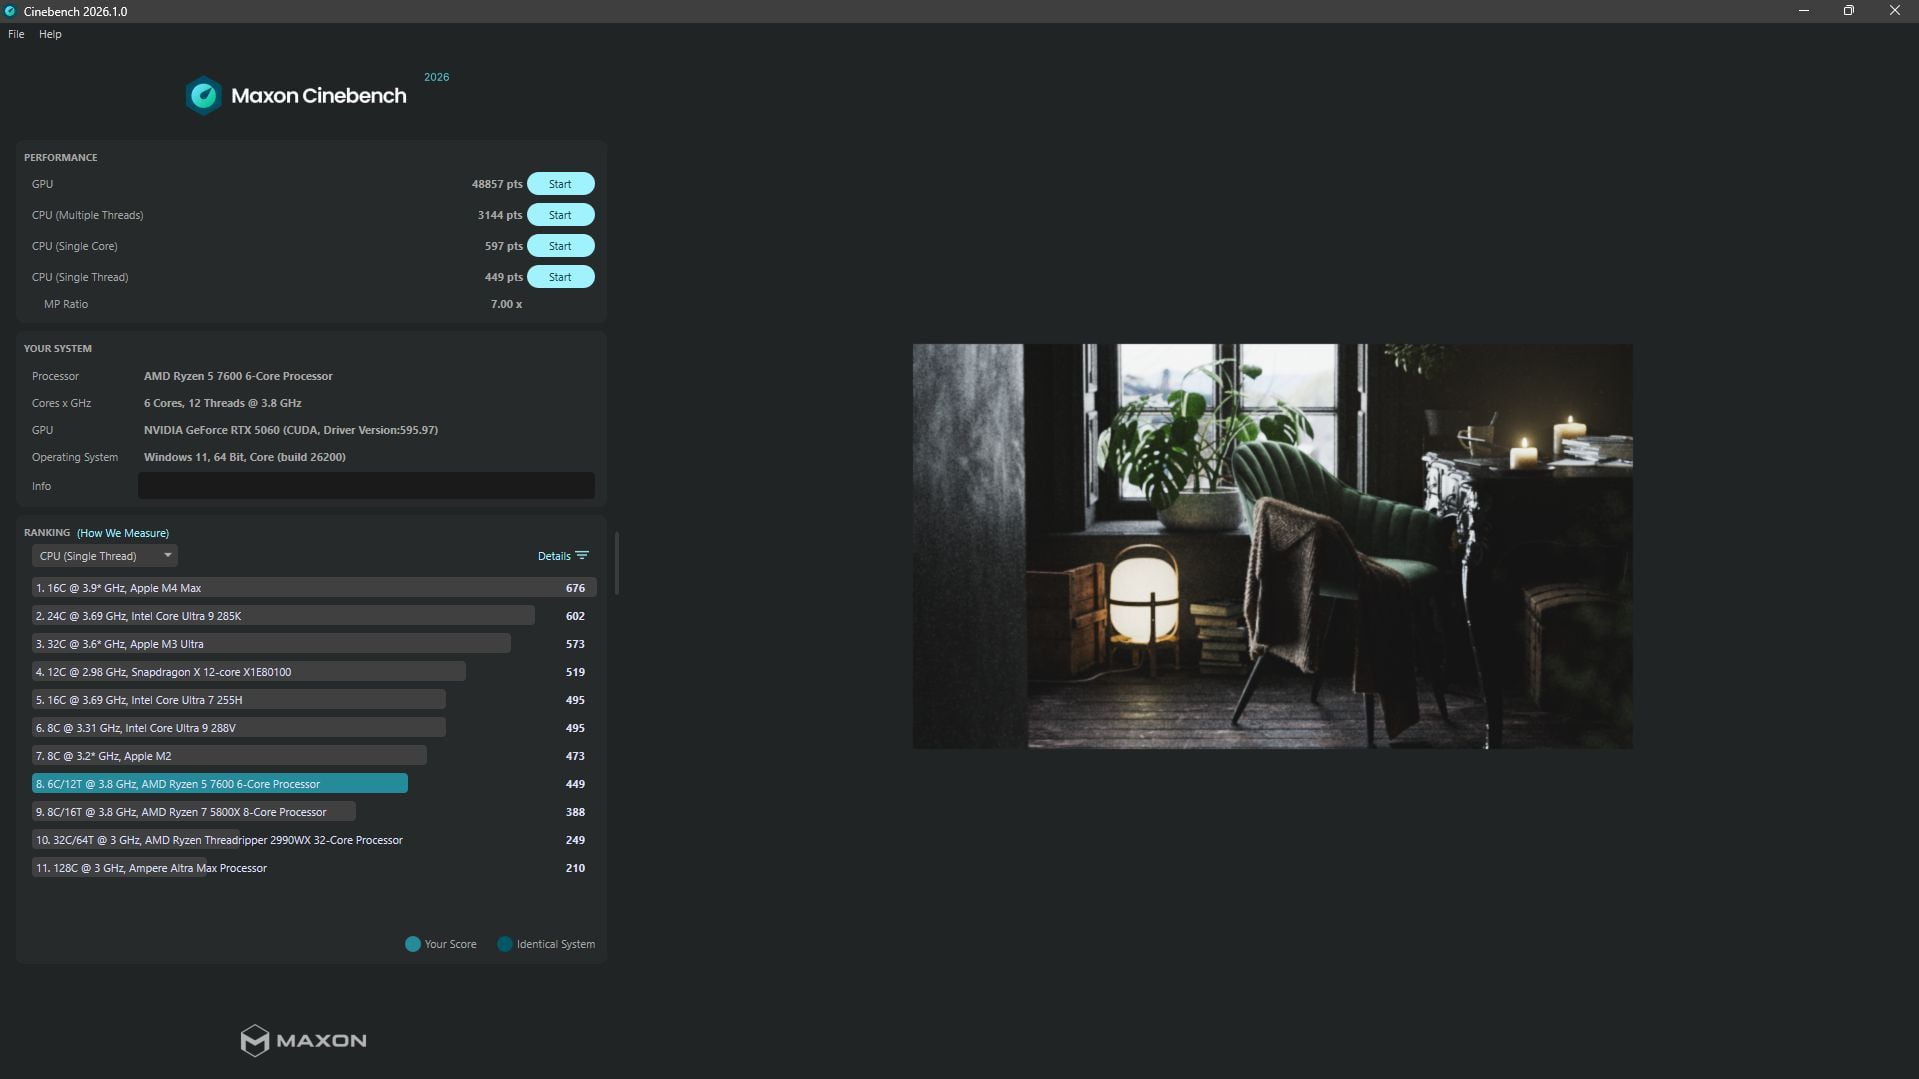This screenshot has width=1919, height=1079.
Task: Click the GPU score 48857 pts
Action: pyautogui.click(x=497, y=184)
